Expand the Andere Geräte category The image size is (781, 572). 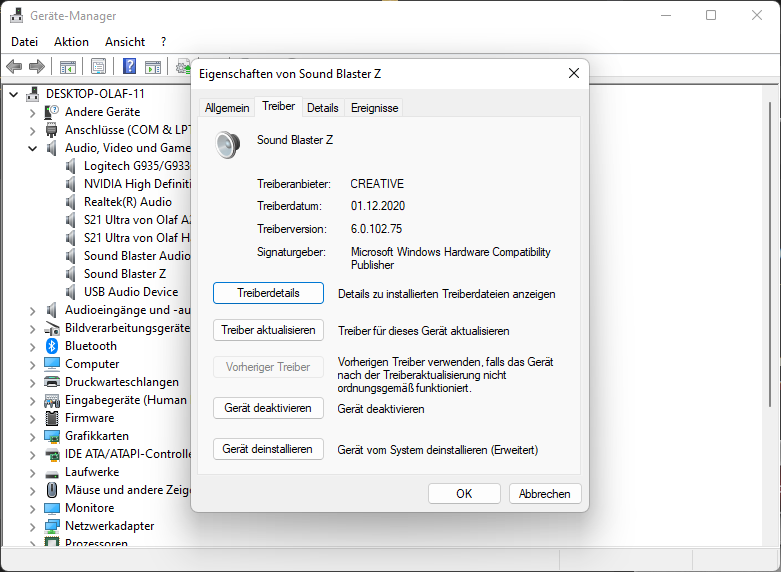pyautogui.click(x=32, y=113)
